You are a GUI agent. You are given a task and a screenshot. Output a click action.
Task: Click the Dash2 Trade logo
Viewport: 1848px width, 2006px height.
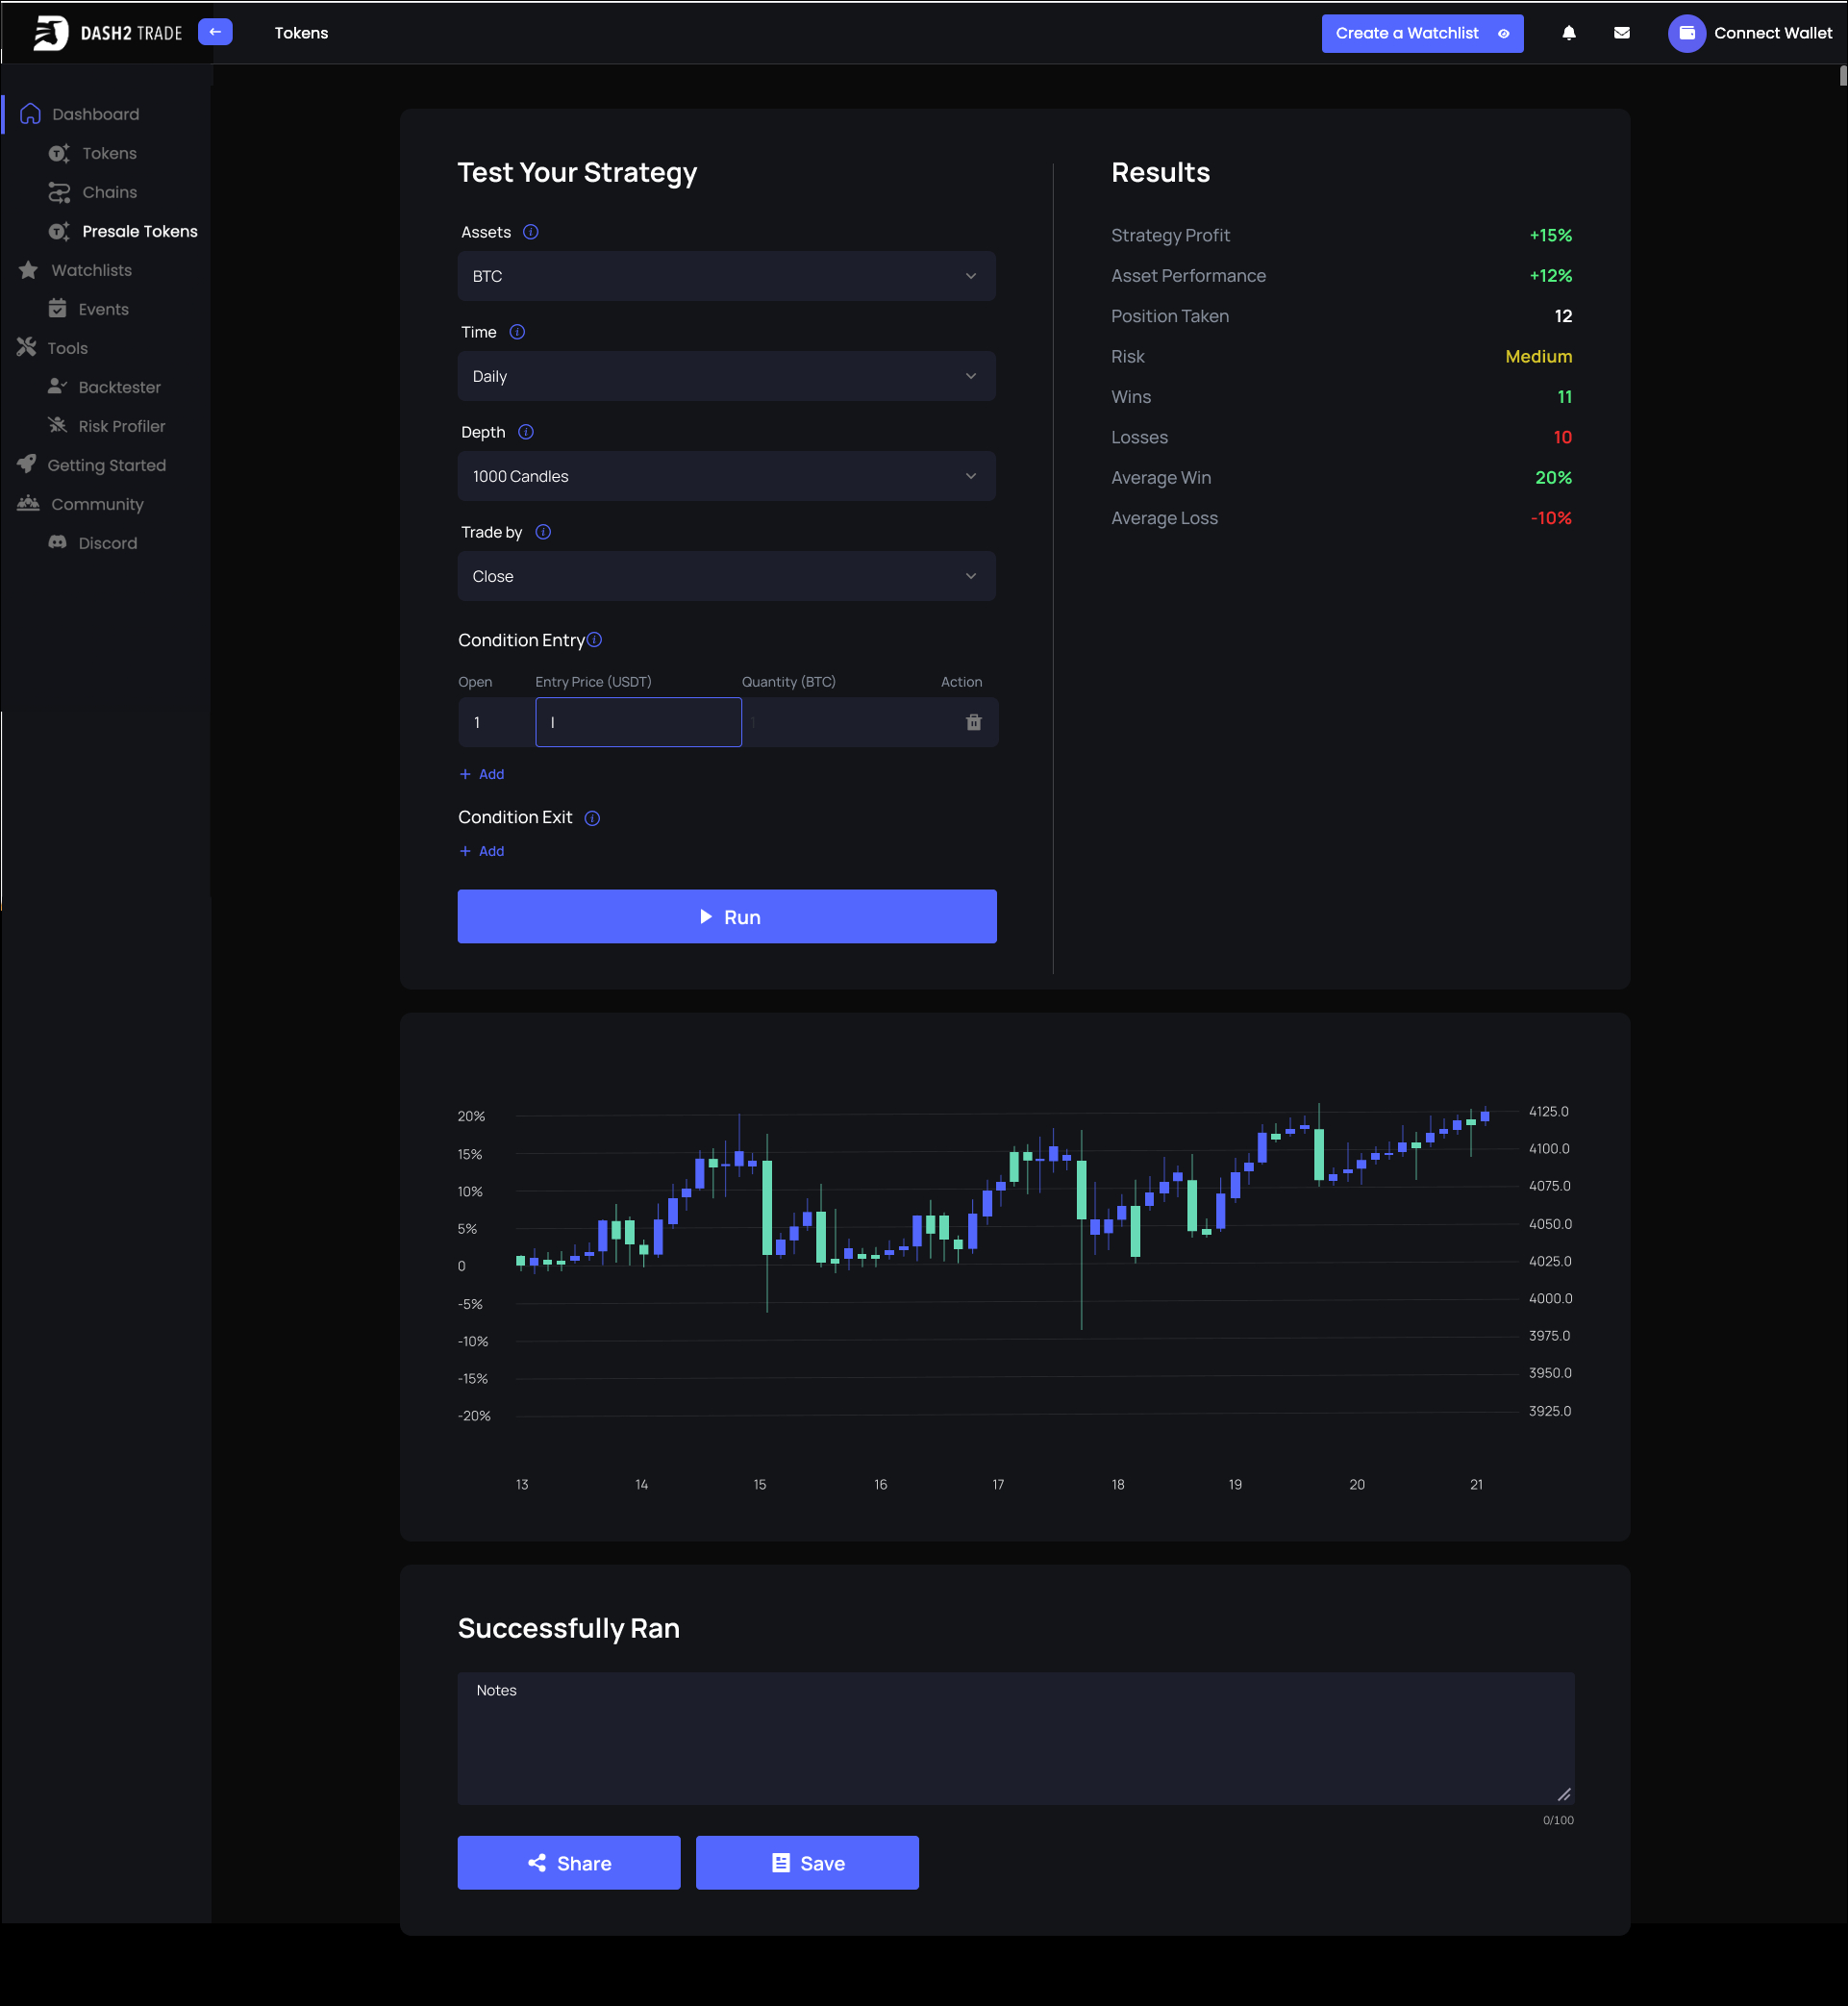coord(107,33)
